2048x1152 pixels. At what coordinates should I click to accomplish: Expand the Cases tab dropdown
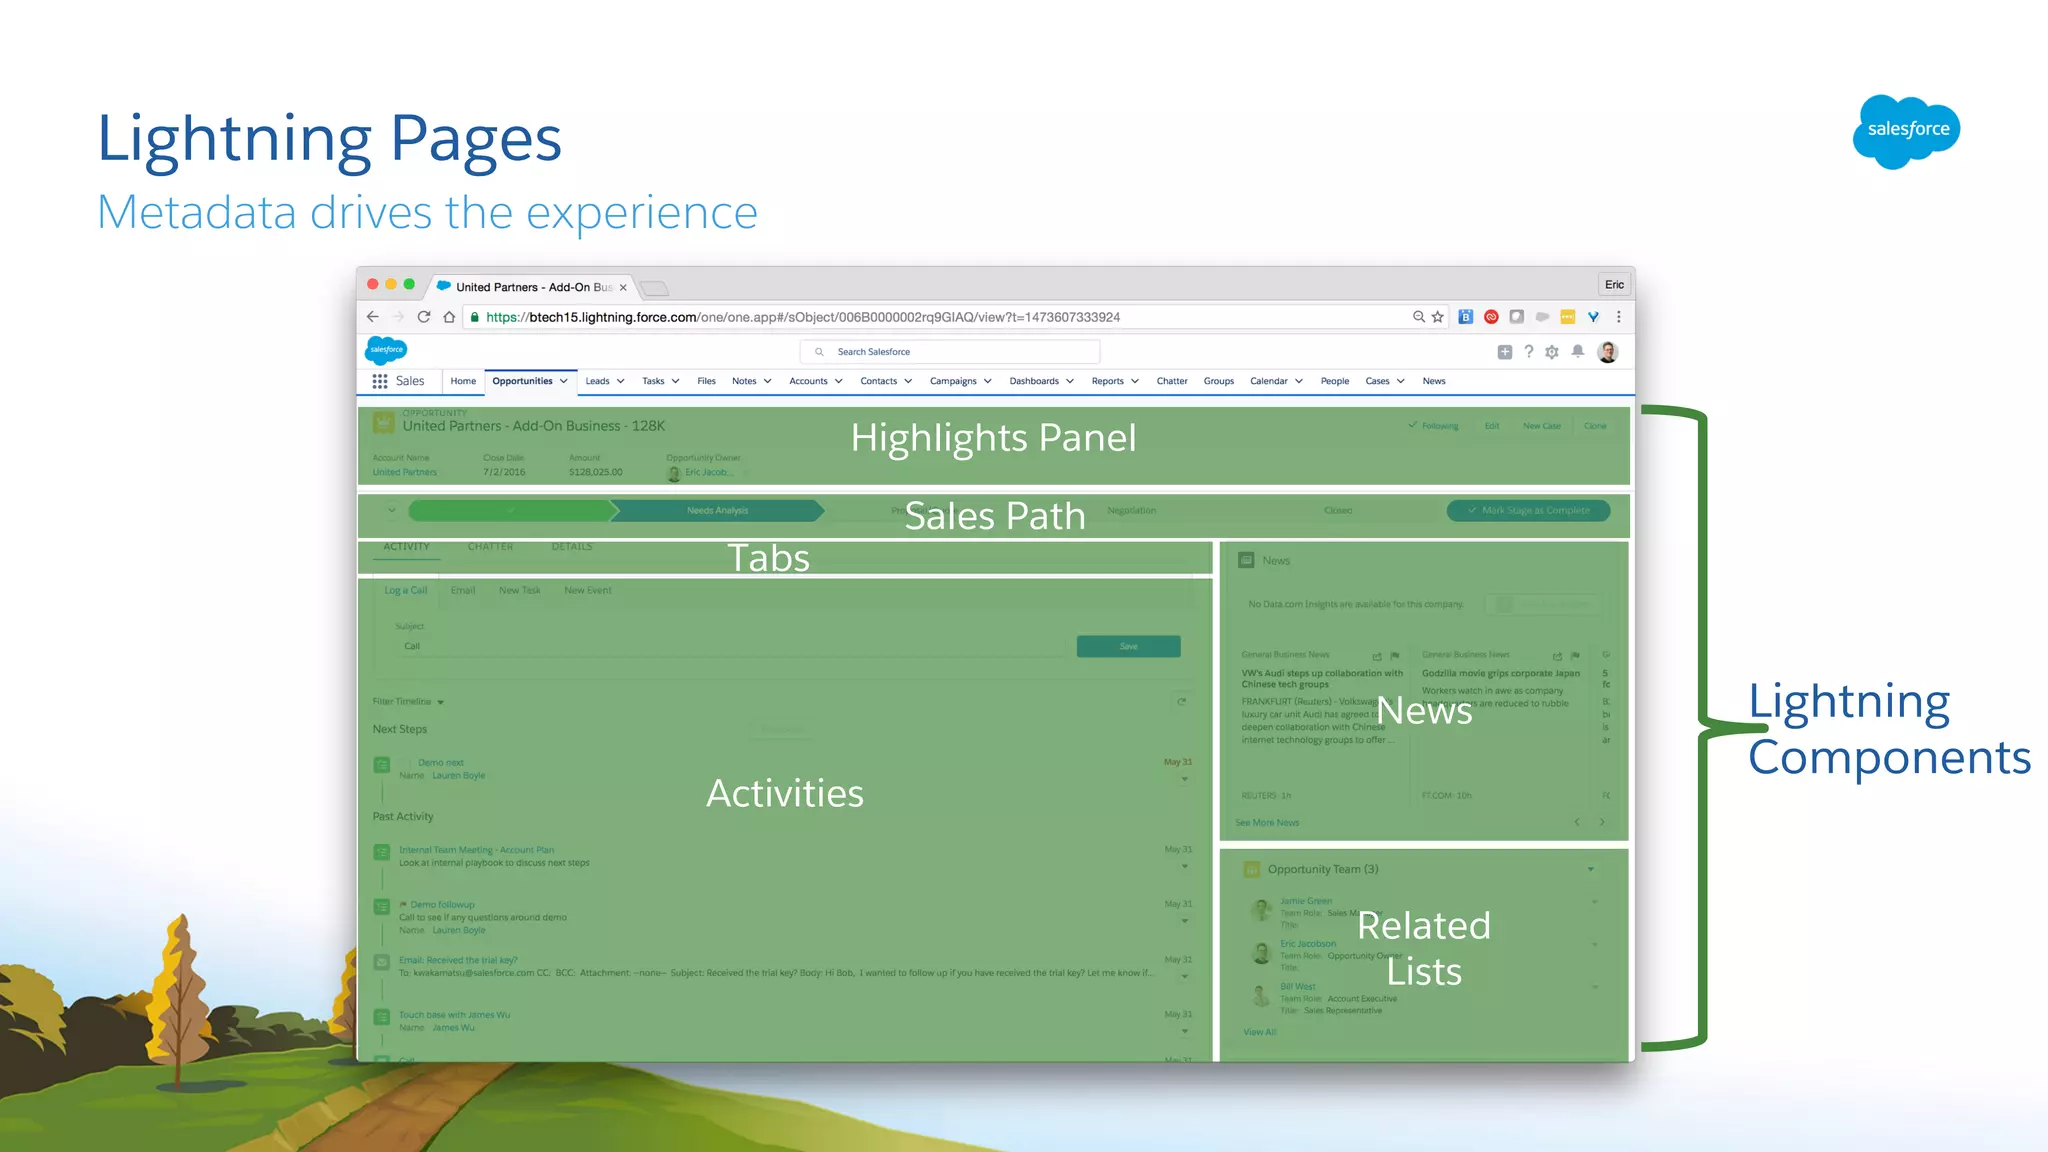(1401, 381)
